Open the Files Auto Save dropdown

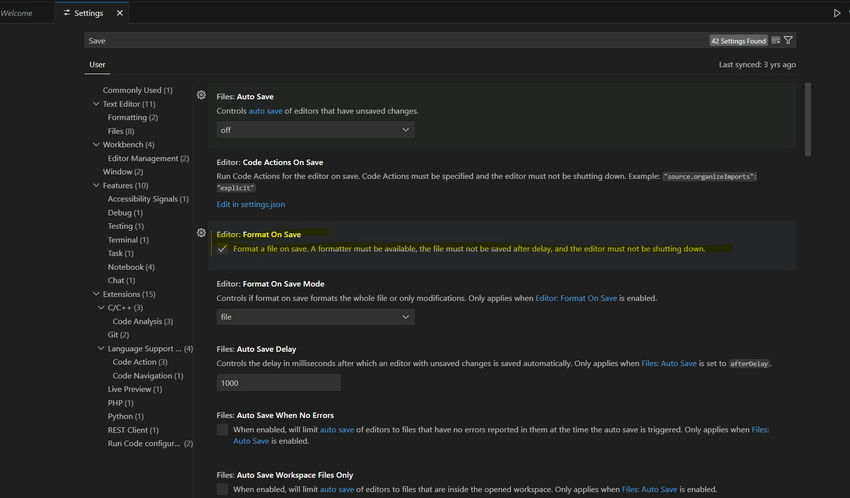(x=315, y=130)
